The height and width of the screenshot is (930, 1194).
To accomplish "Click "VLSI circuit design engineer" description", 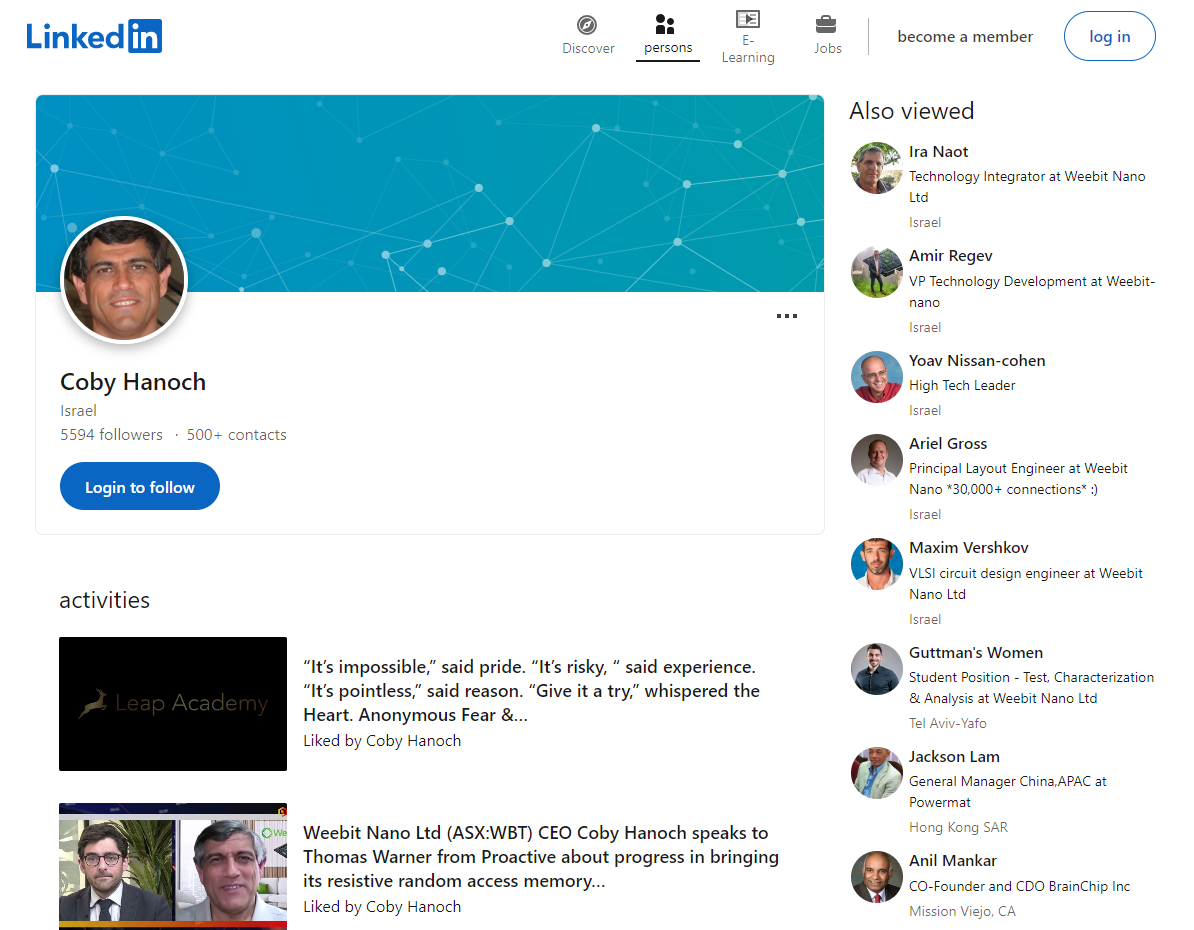I will point(1026,583).
